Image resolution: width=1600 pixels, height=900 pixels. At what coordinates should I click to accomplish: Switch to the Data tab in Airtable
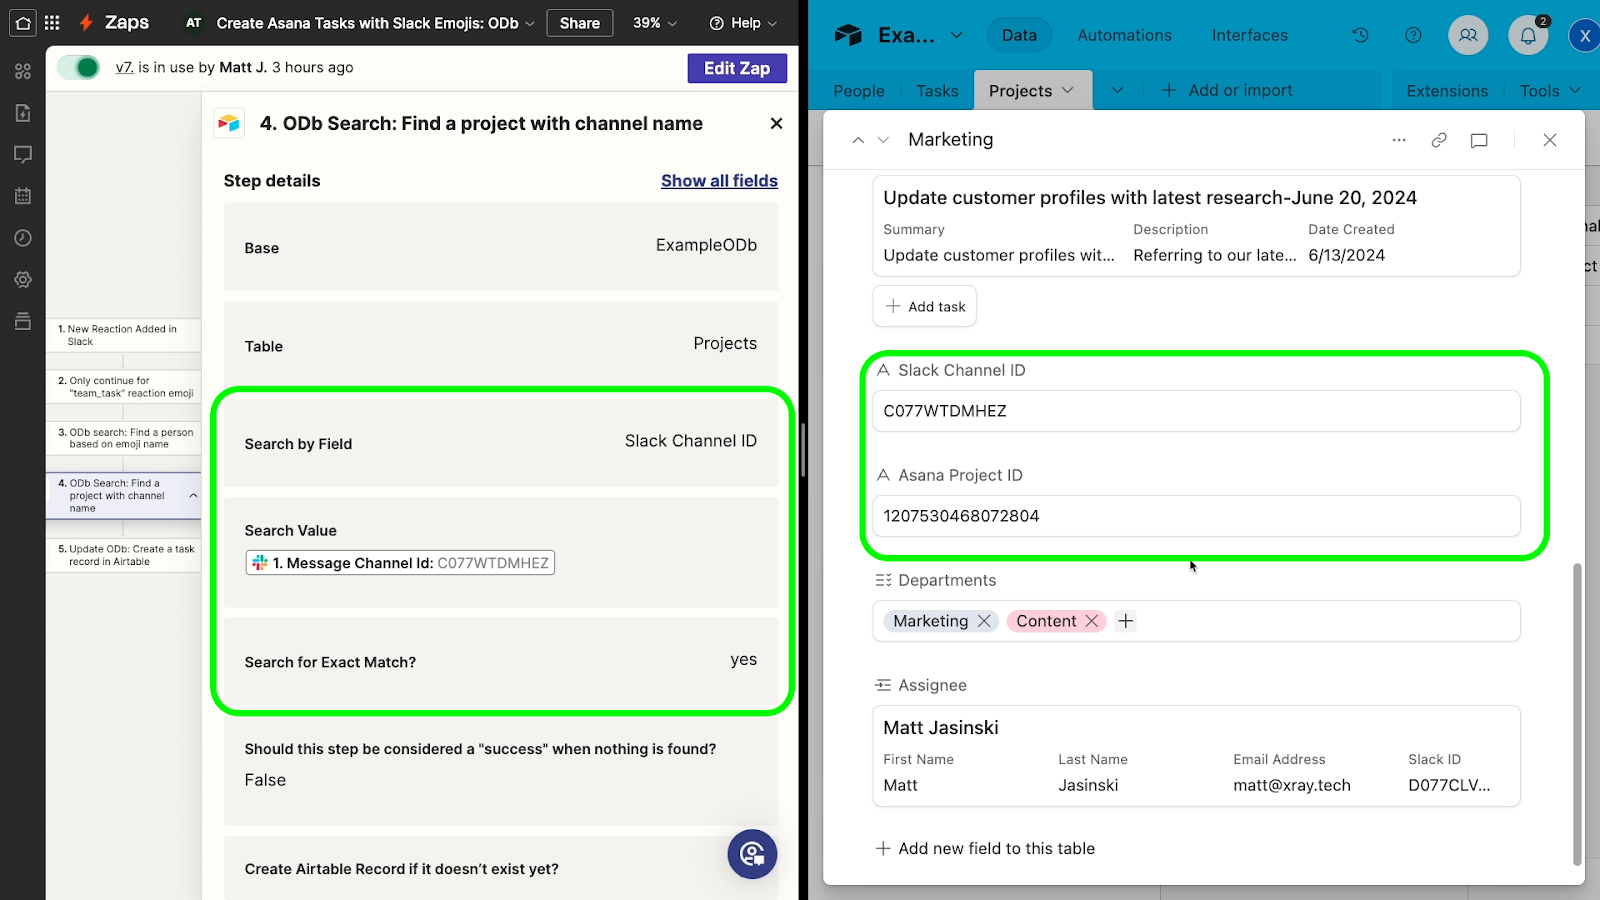click(1019, 35)
